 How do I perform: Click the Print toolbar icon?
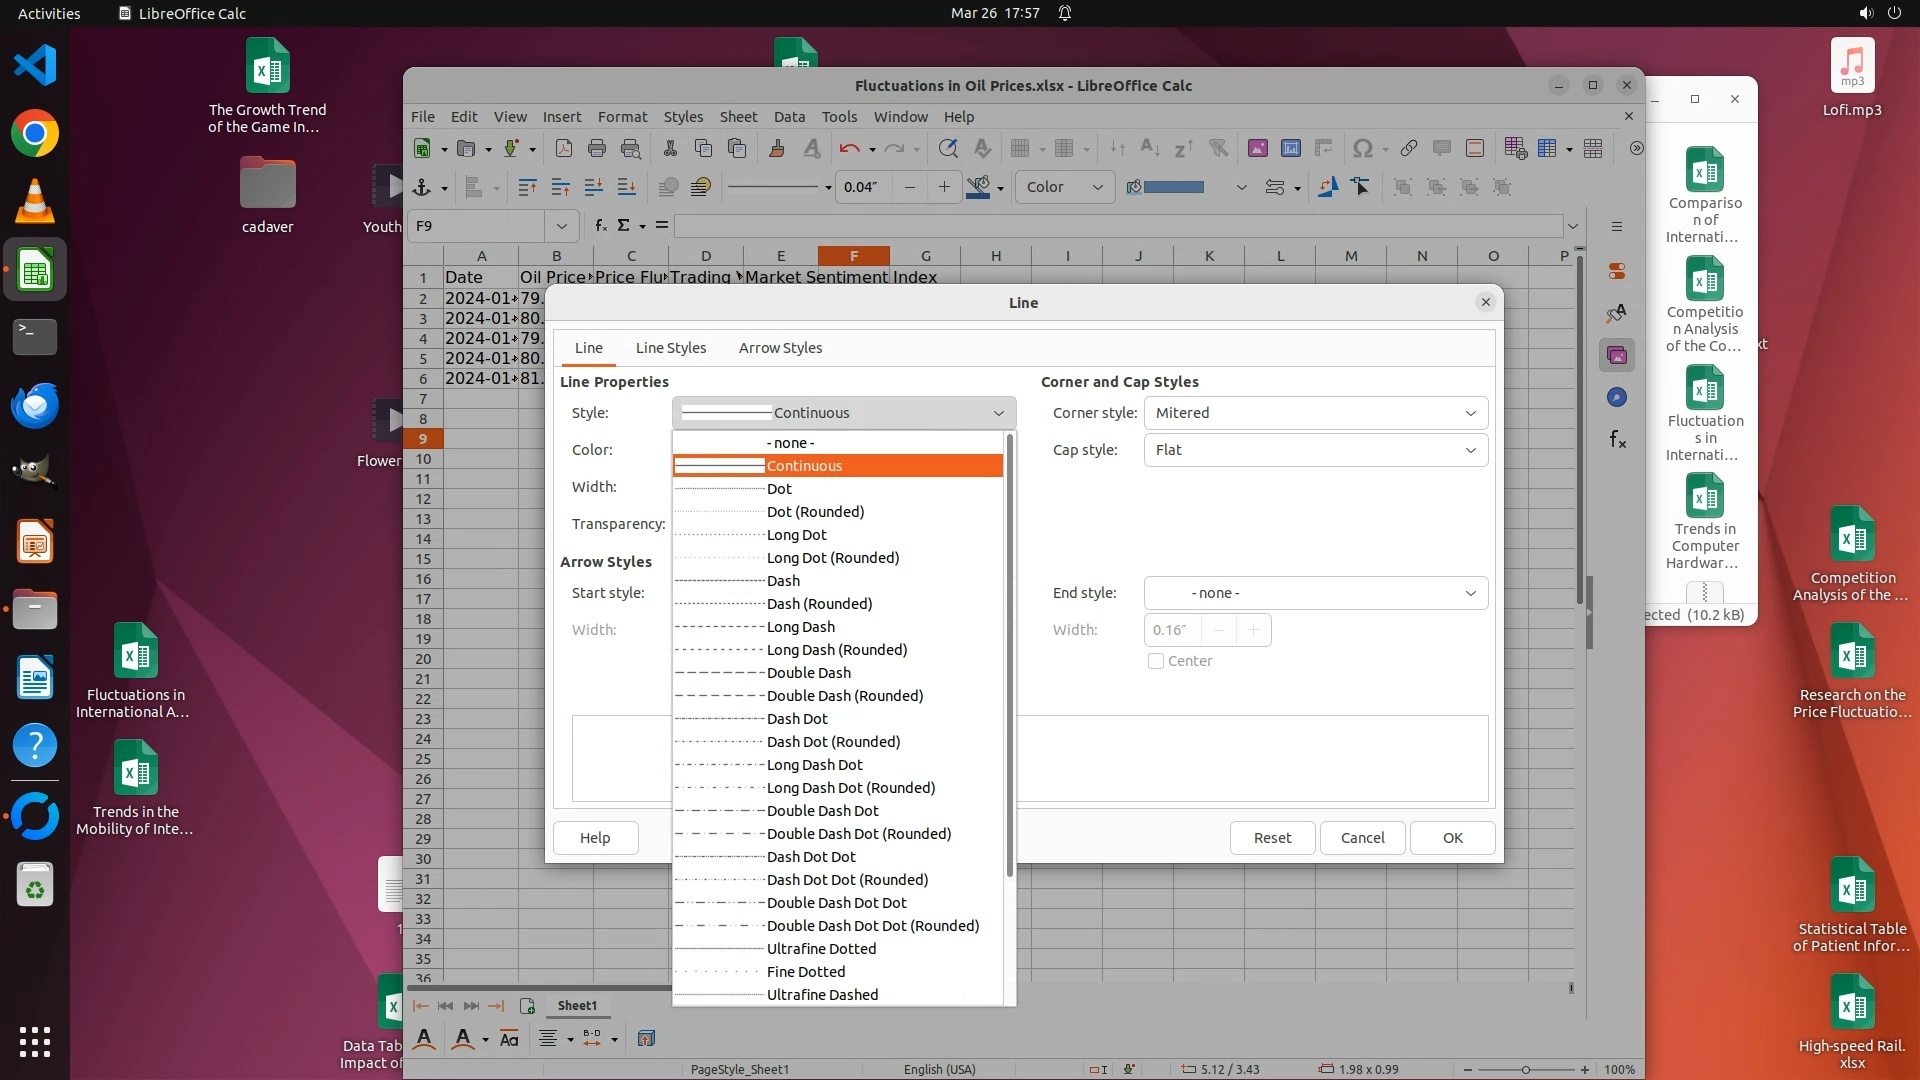597,149
